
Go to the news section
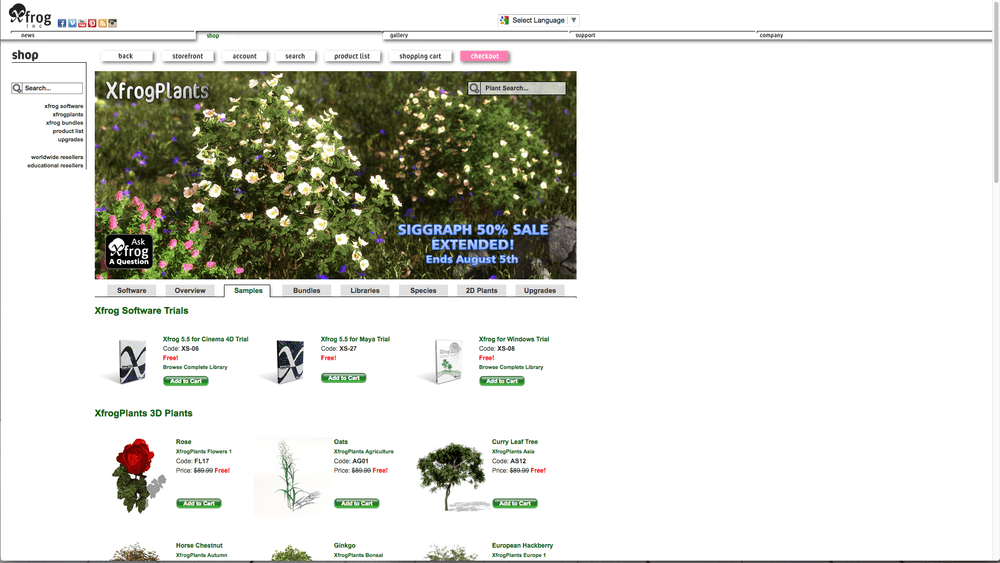[x=27, y=35]
